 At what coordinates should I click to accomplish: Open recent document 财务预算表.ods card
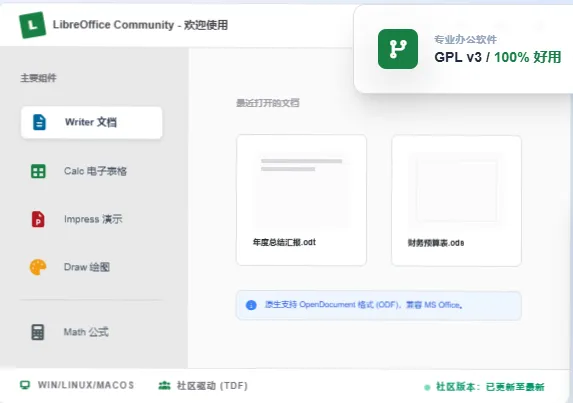click(x=456, y=201)
